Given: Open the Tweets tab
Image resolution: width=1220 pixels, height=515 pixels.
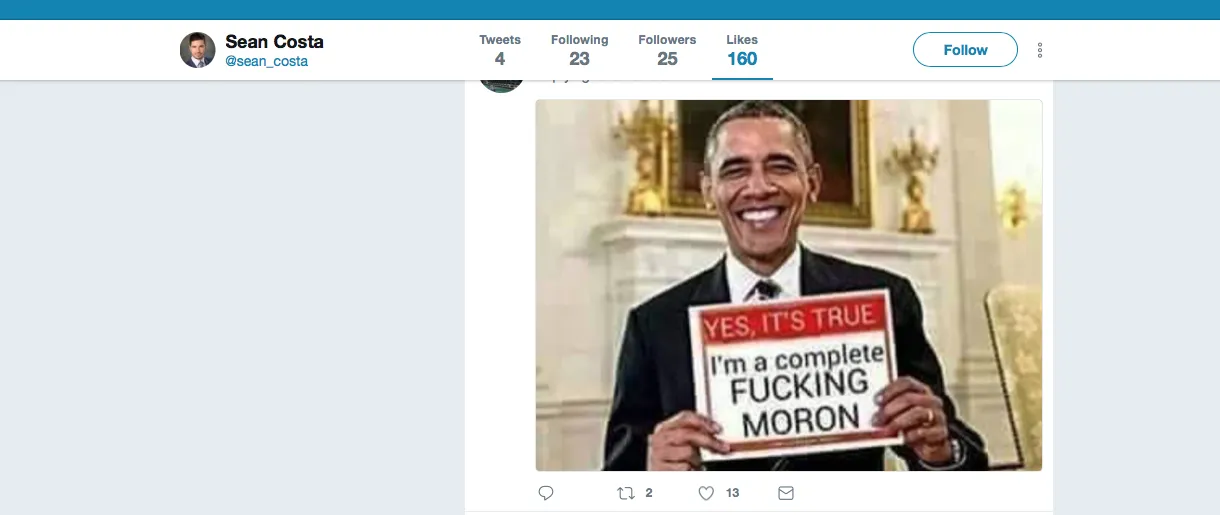Looking at the screenshot, I should (500, 50).
